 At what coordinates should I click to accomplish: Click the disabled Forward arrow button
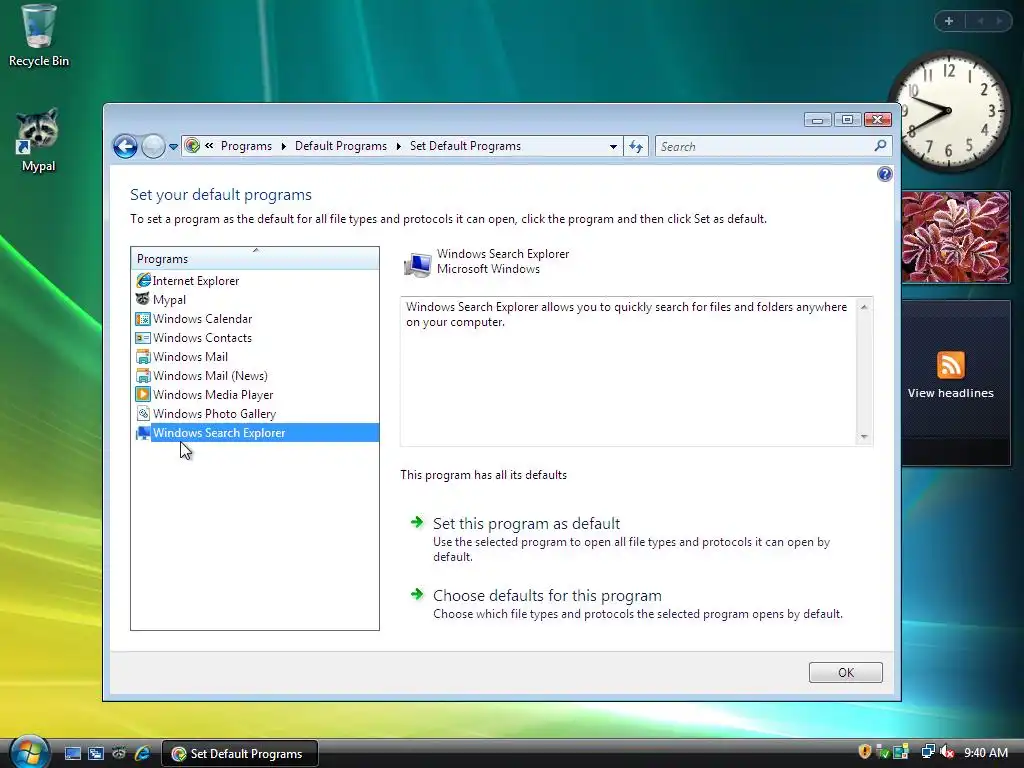tap(153, 146)
